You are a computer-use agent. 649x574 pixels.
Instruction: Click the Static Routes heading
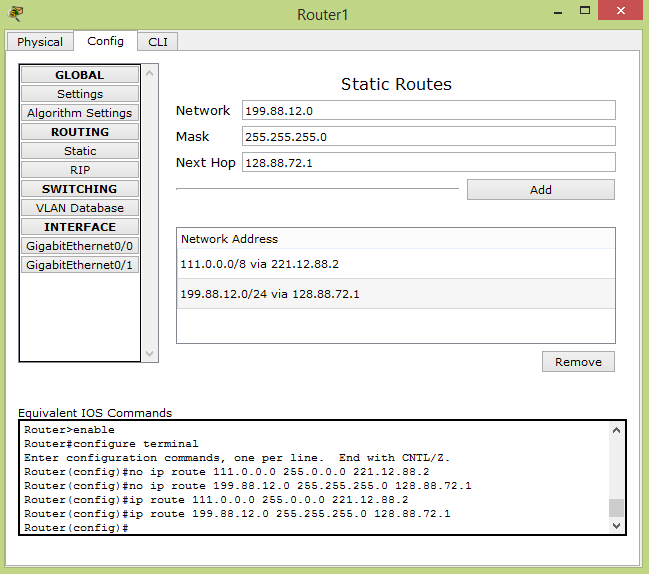pyautogui.click(x=396, y=84)
